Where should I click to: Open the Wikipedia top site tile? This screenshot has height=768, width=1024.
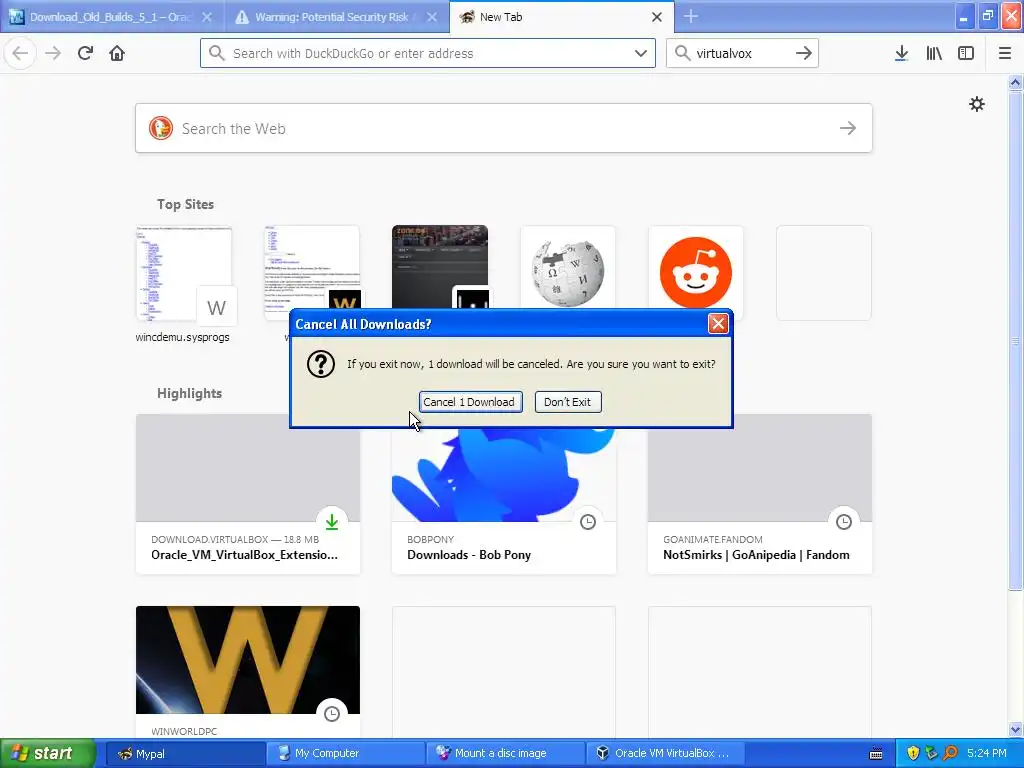coord(568,273)
